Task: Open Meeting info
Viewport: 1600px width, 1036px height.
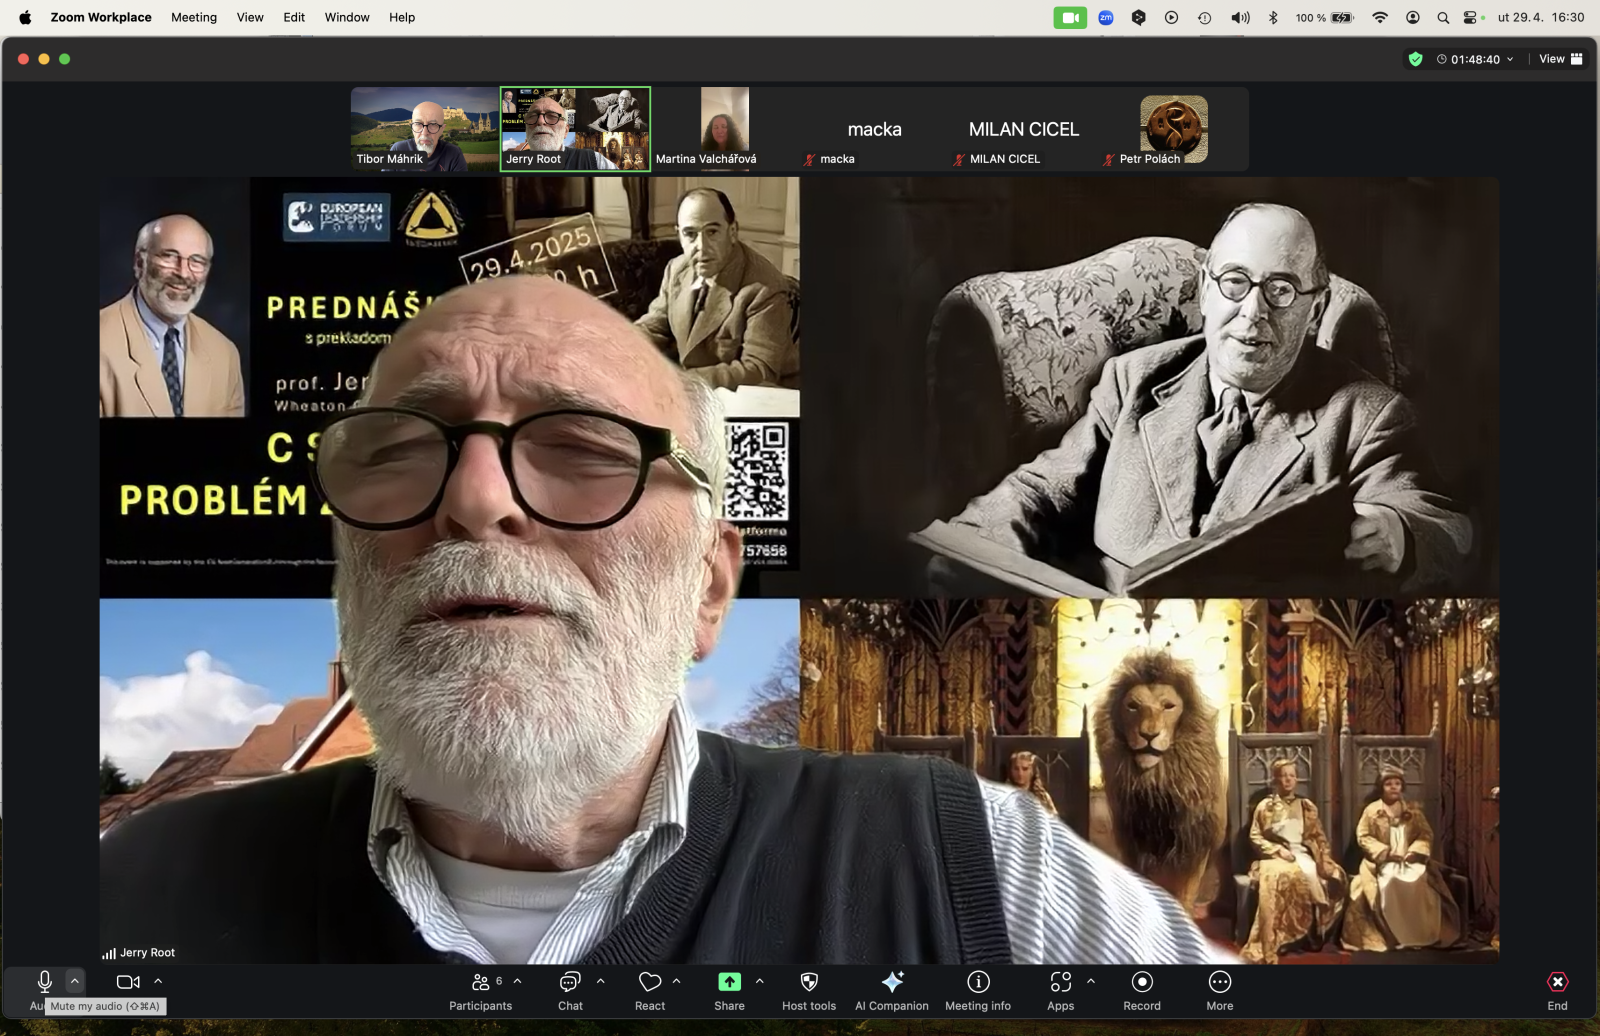Action: 978,983
